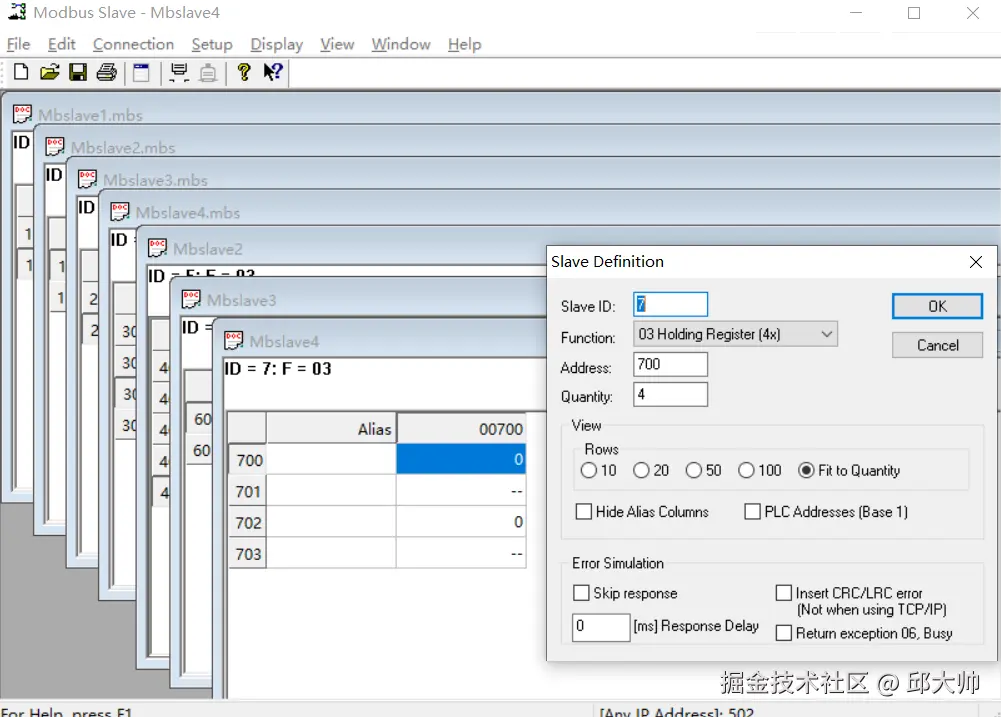Open the View menu
This screenshot has height=717, width=1001.
(x=337, y=44)
